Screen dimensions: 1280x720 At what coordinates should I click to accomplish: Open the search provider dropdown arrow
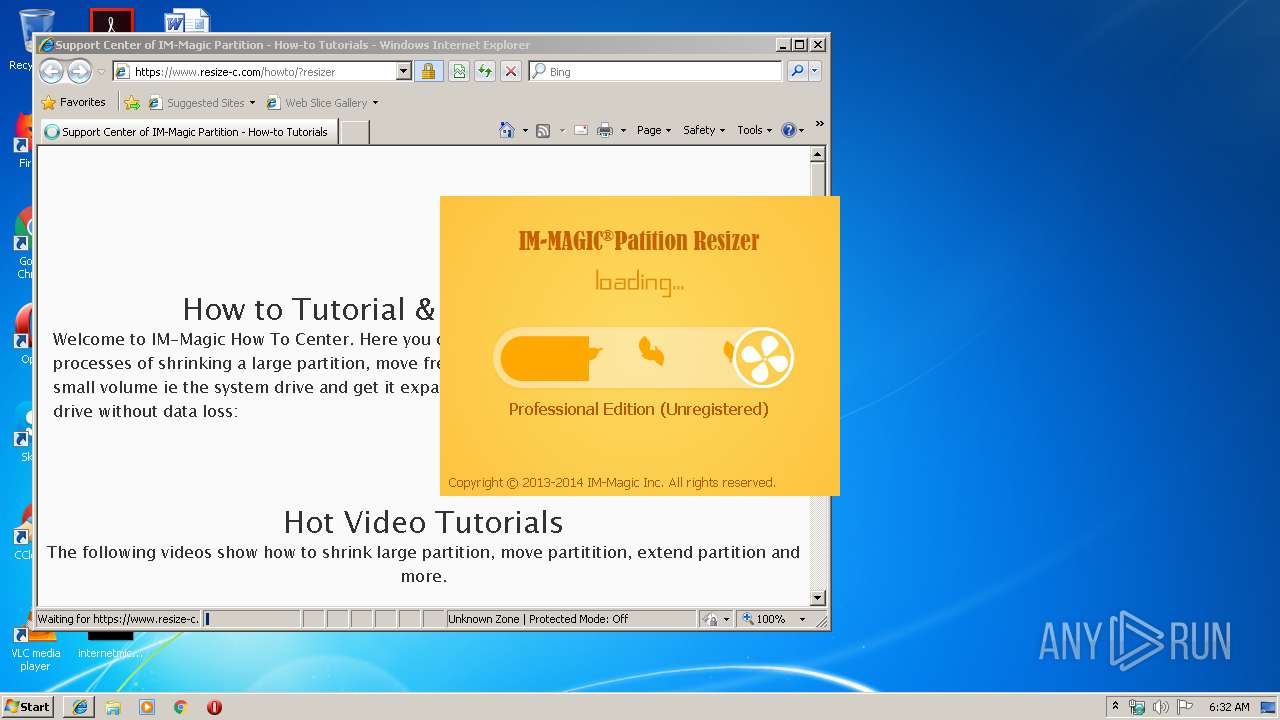(x=815, y=71)
